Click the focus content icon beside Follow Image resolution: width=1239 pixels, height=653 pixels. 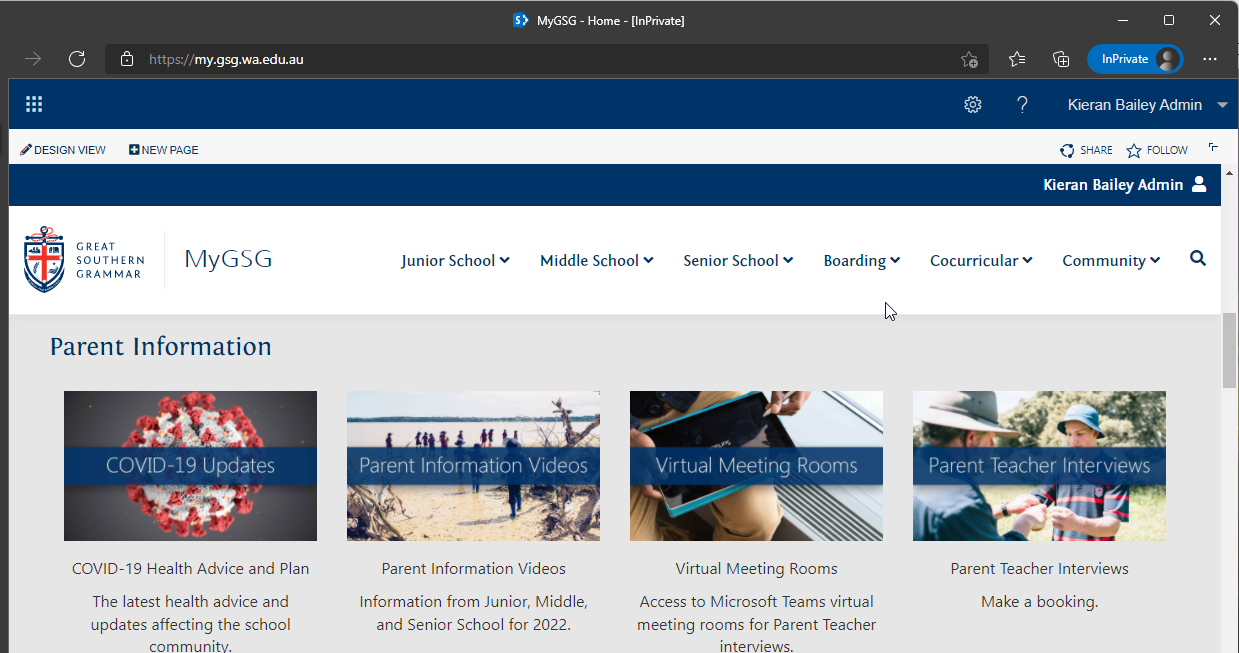point(1213,148)
